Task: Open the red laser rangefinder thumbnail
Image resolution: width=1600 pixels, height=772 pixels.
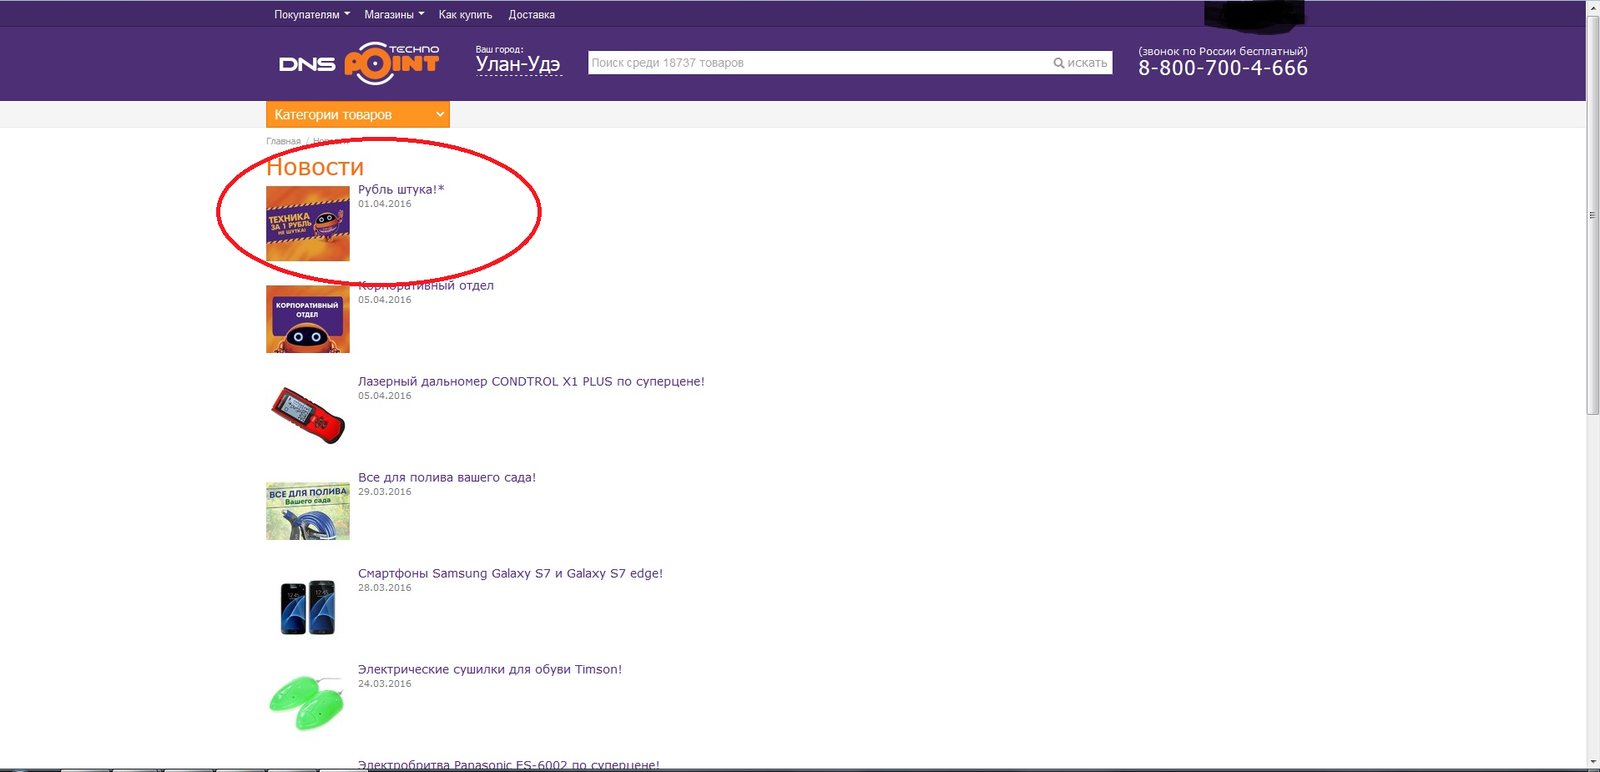Action: click(x=308, y=414)
